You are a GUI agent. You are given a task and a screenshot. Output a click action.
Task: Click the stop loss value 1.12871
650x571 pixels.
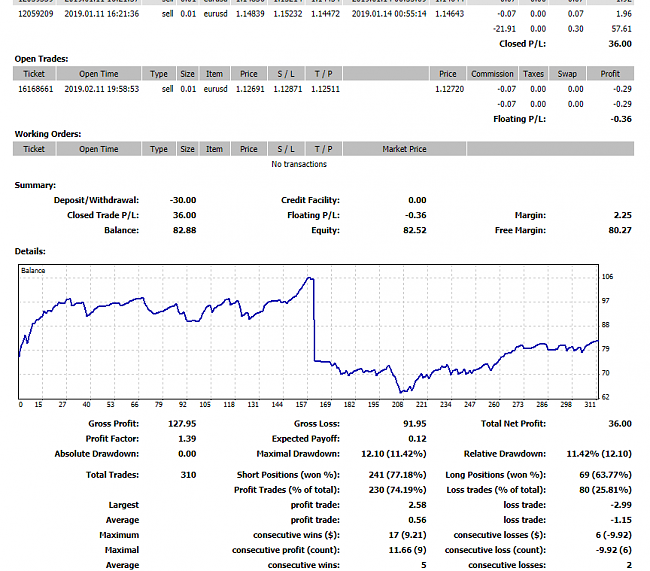(288, 89)
